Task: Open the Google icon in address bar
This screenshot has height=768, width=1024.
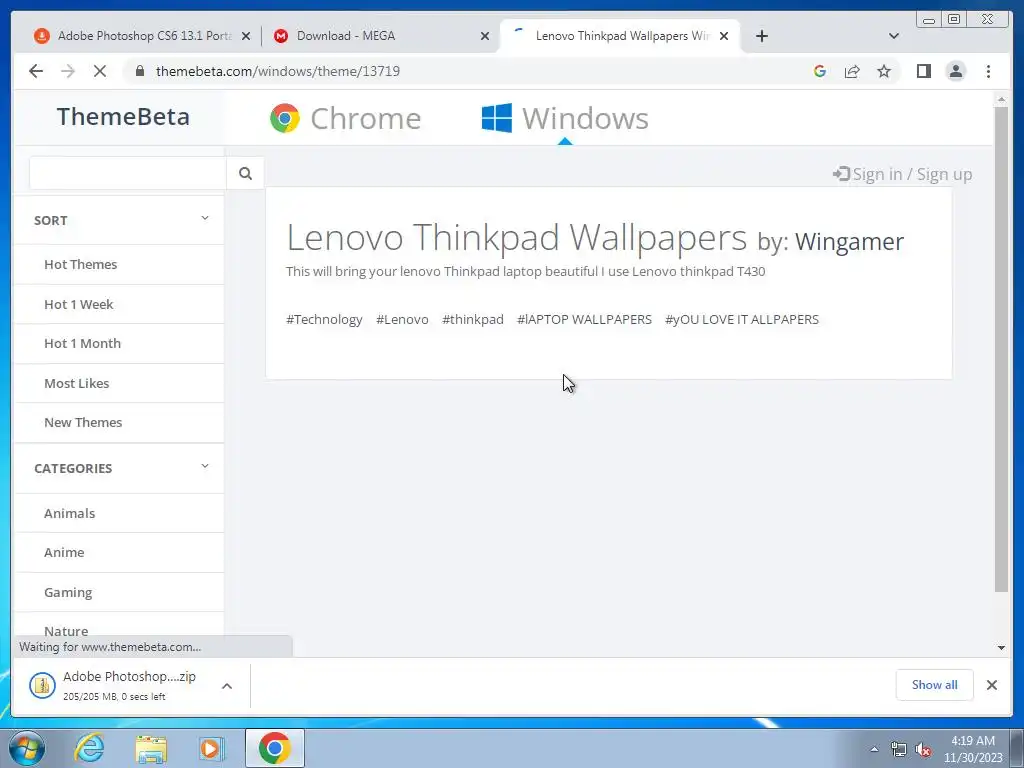Action: (820, 71)
